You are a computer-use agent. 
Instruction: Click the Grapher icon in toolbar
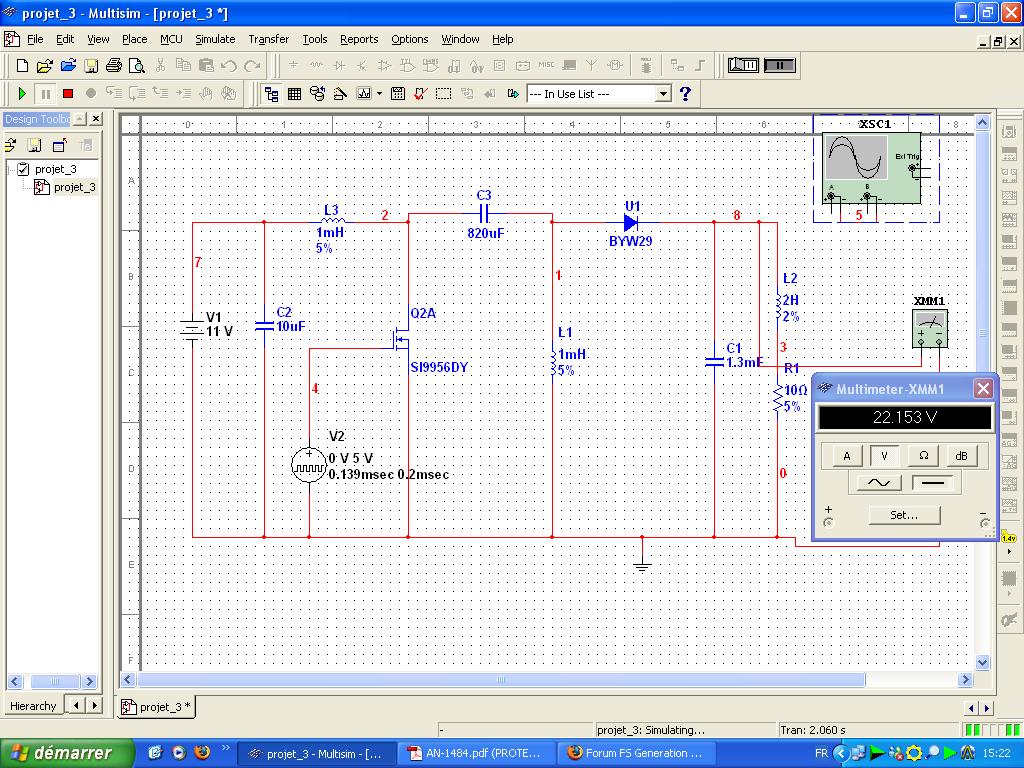pos(363,93)
